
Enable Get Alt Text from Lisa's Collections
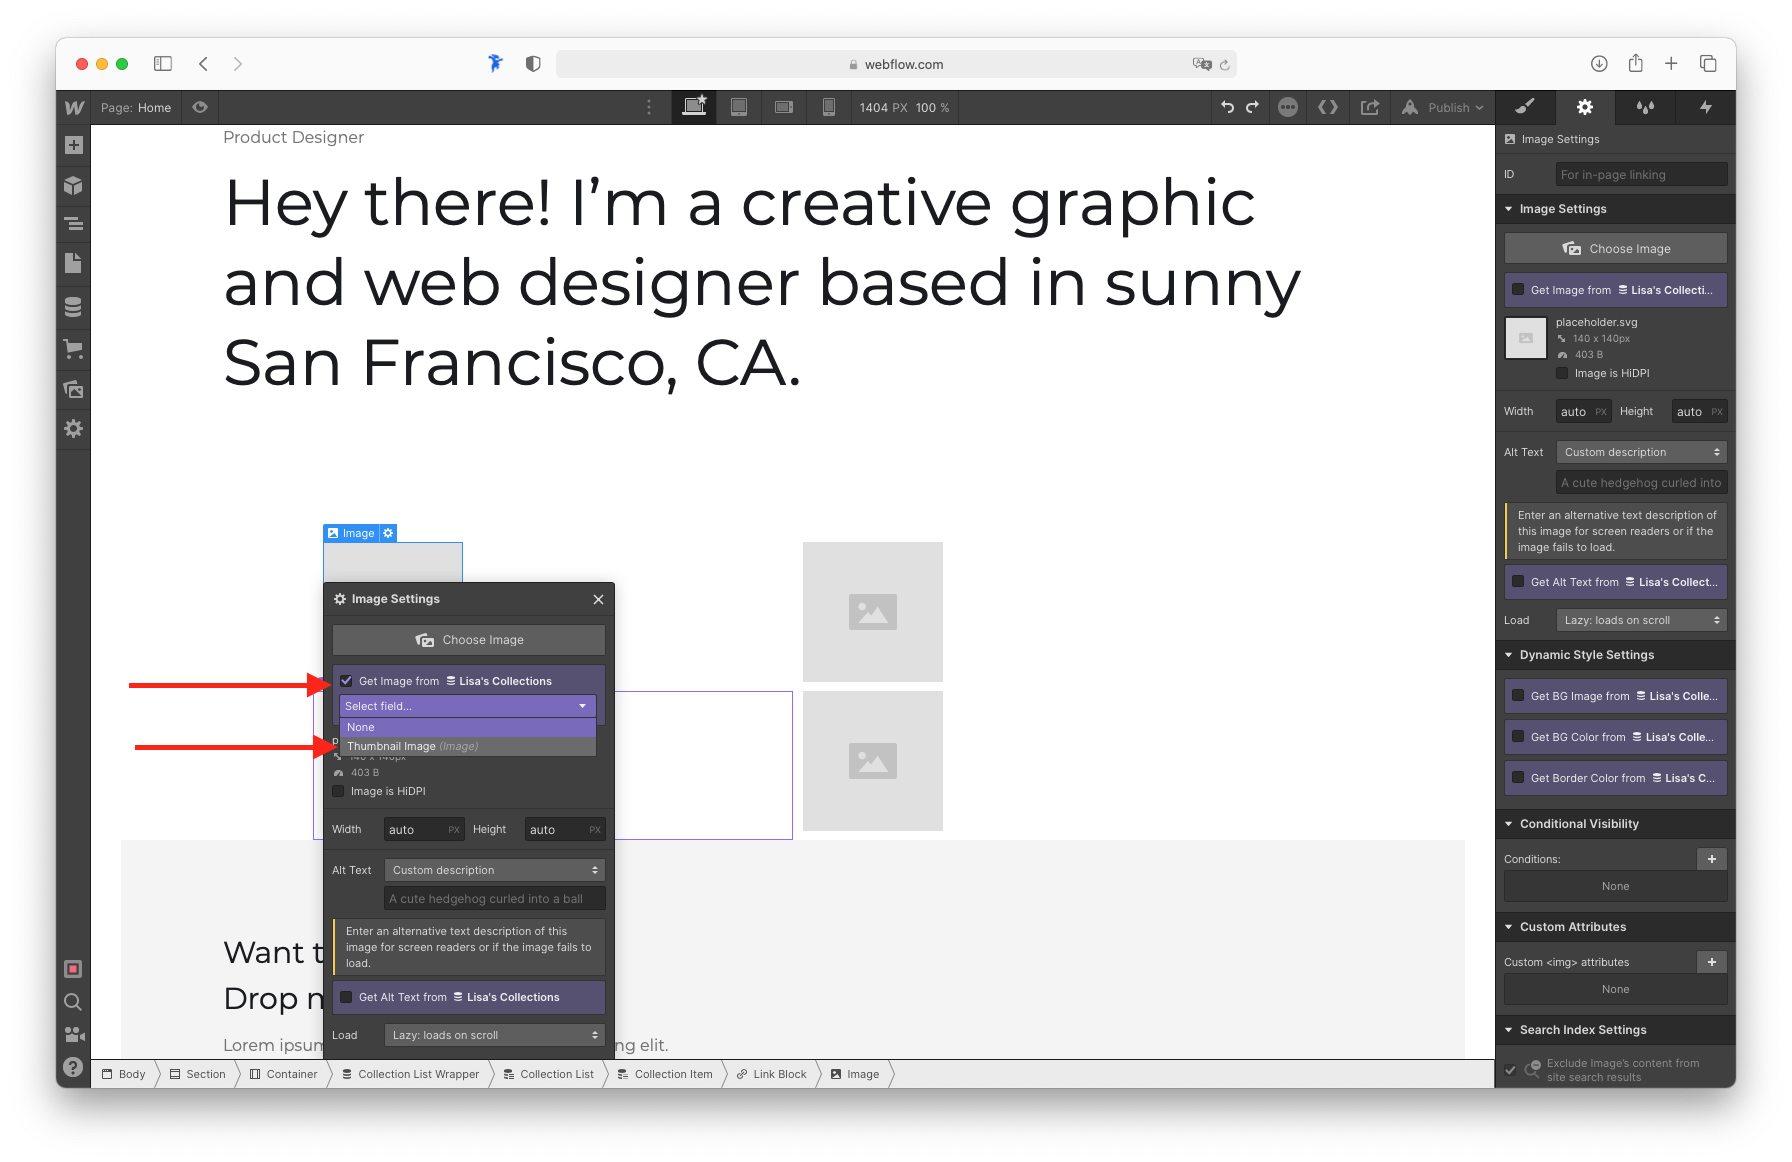point(346,997)
